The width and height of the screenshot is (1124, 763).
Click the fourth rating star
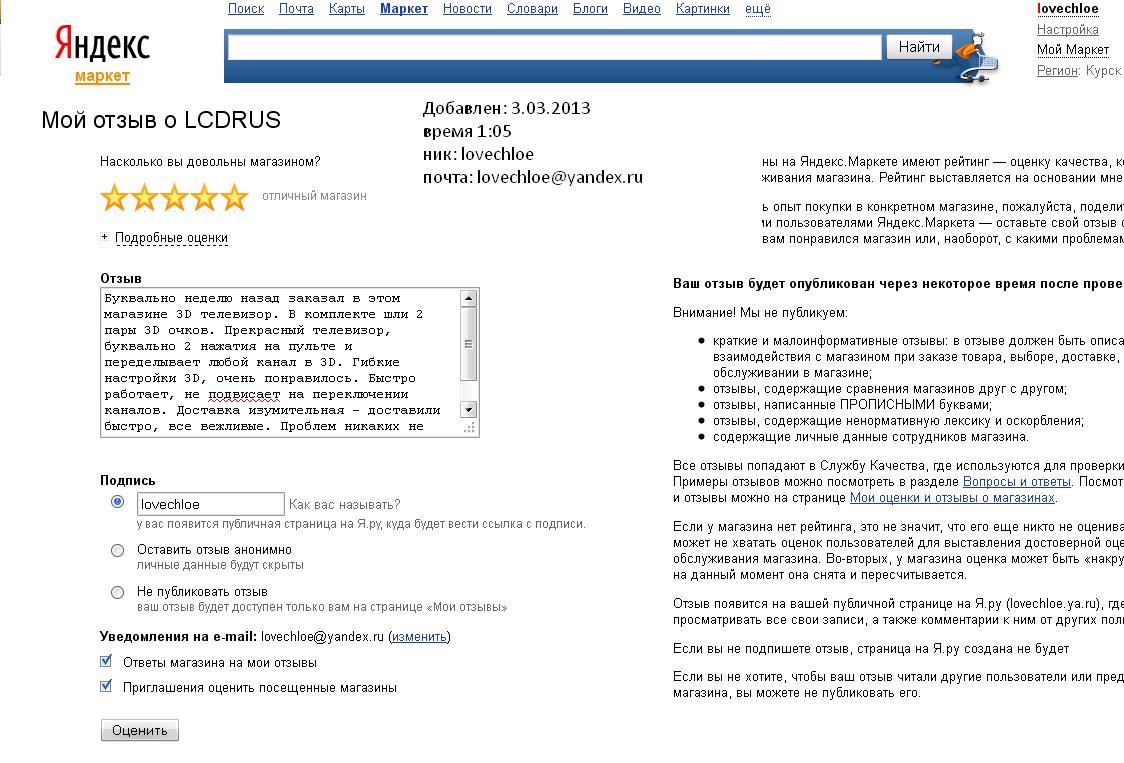click(205, 197)
